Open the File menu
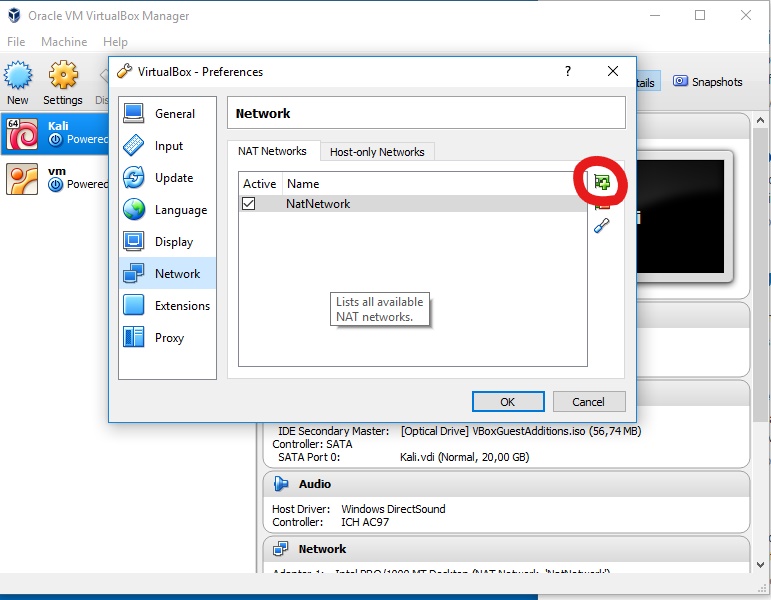 [x=16, y=42]
